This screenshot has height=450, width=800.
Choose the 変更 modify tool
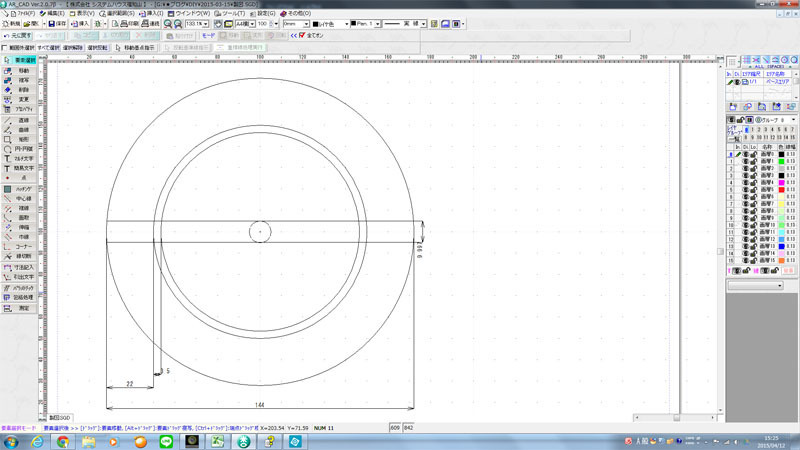(x=19, y=99)
